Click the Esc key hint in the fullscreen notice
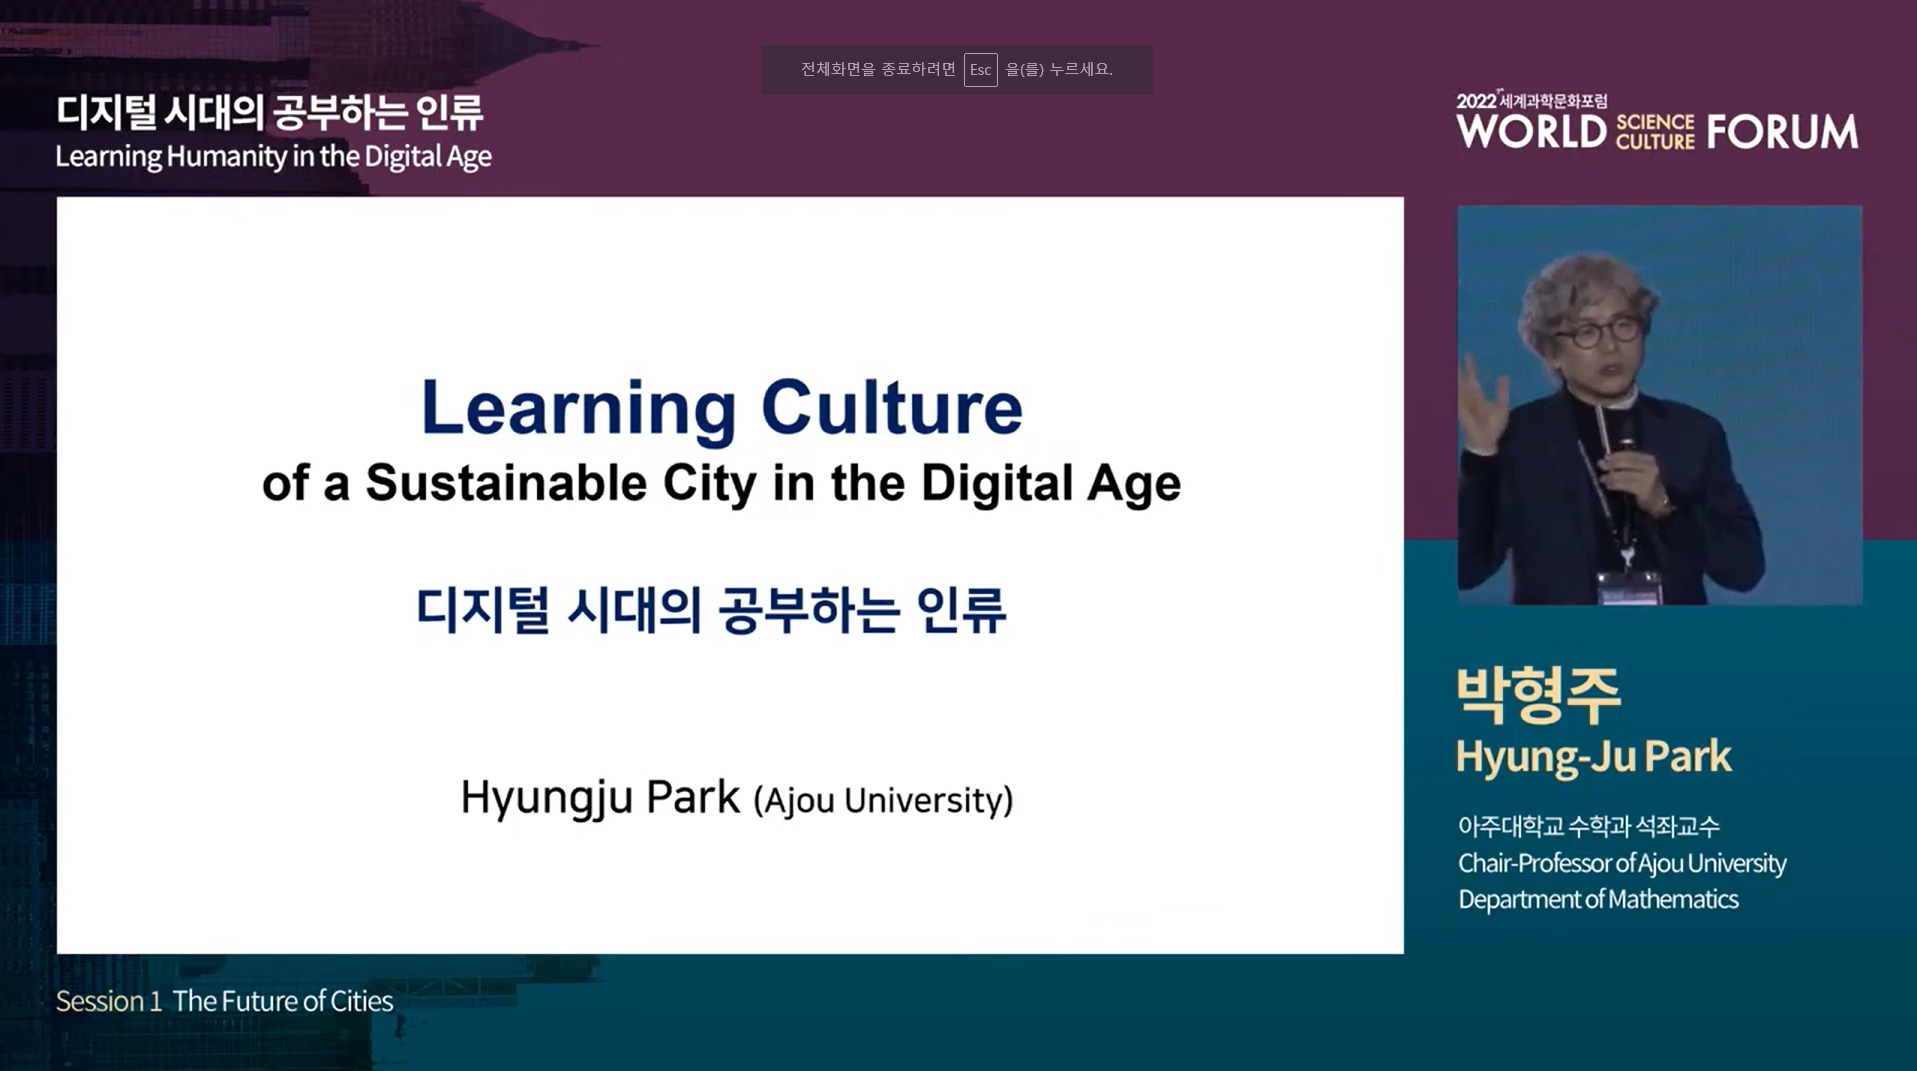1917x1071 pixels. click(980, 70)
